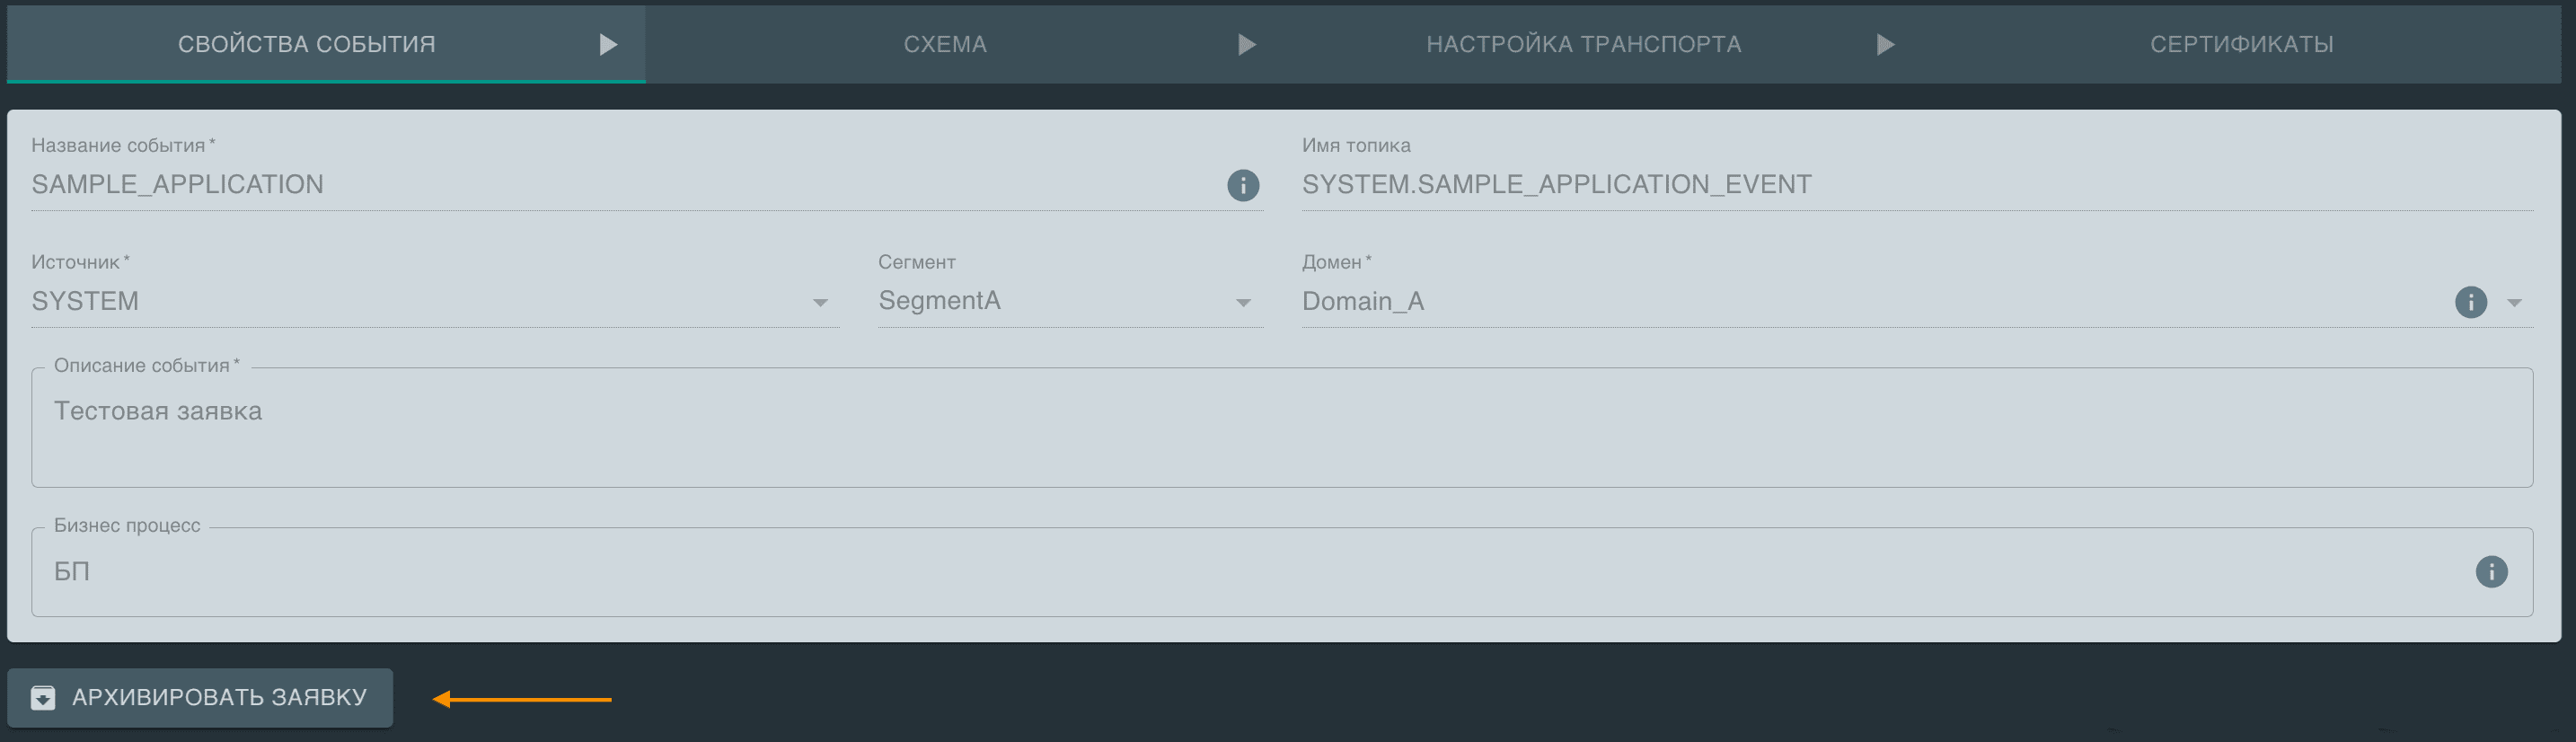
Task: Switch to the СХЕМА tab
Action: (944, 45)
